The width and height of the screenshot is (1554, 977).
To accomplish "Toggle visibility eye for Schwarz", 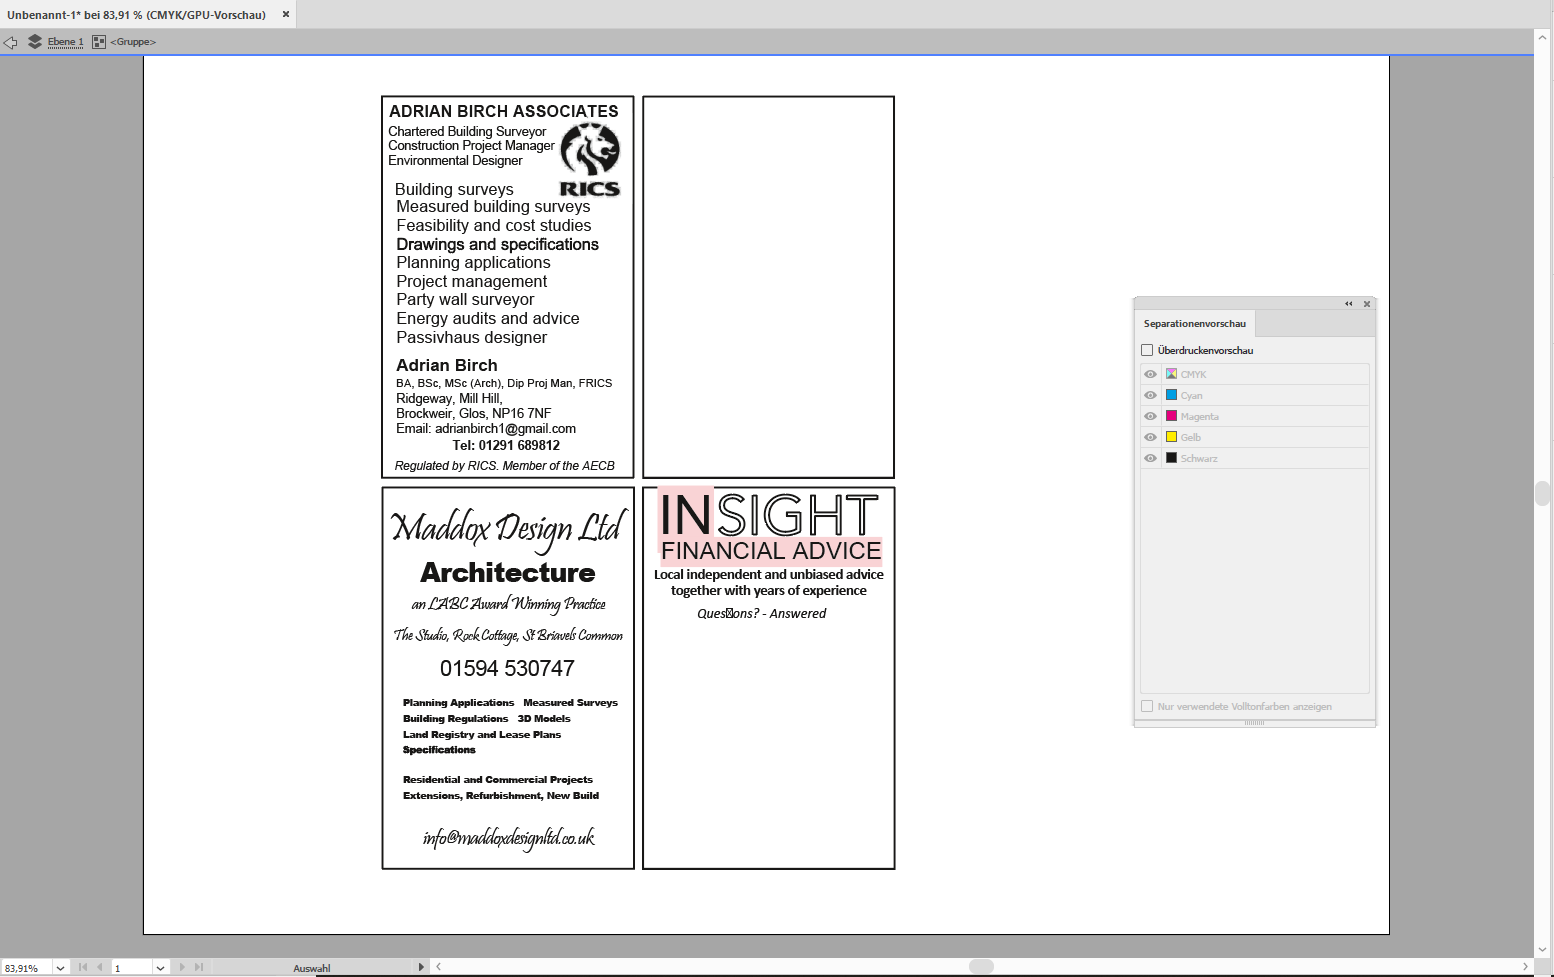I will tap(1150, 458).
